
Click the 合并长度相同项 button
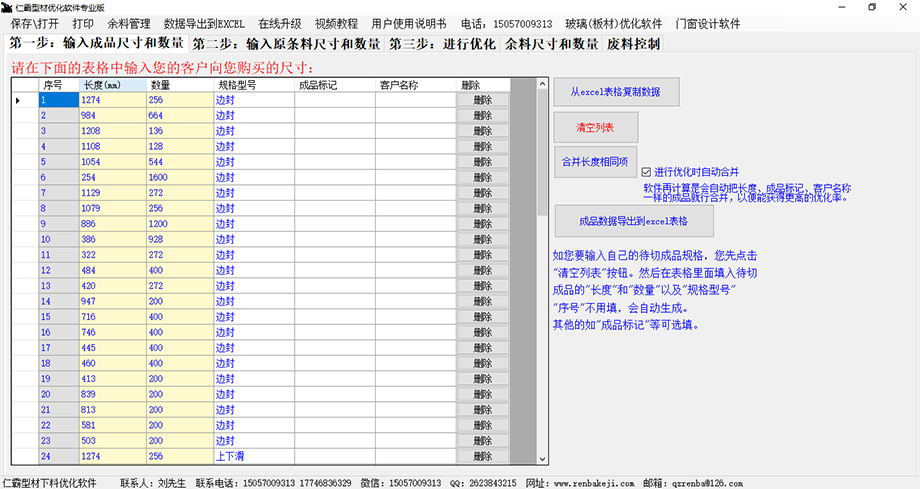(594, 162)
